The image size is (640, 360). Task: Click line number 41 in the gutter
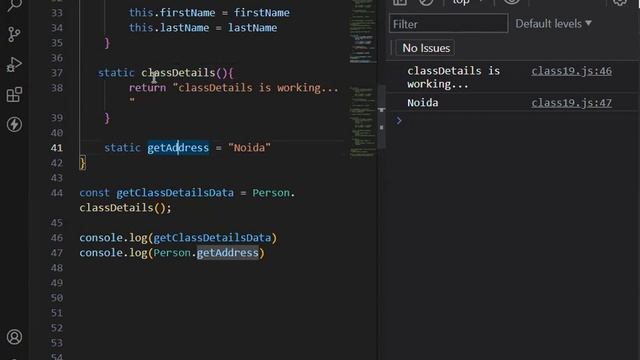tap(57, 148)
